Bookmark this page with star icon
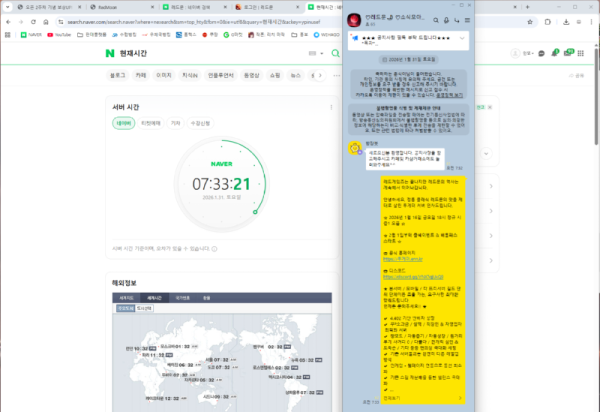The height and width of the screenshot is (412, 600). click(530, 22)
